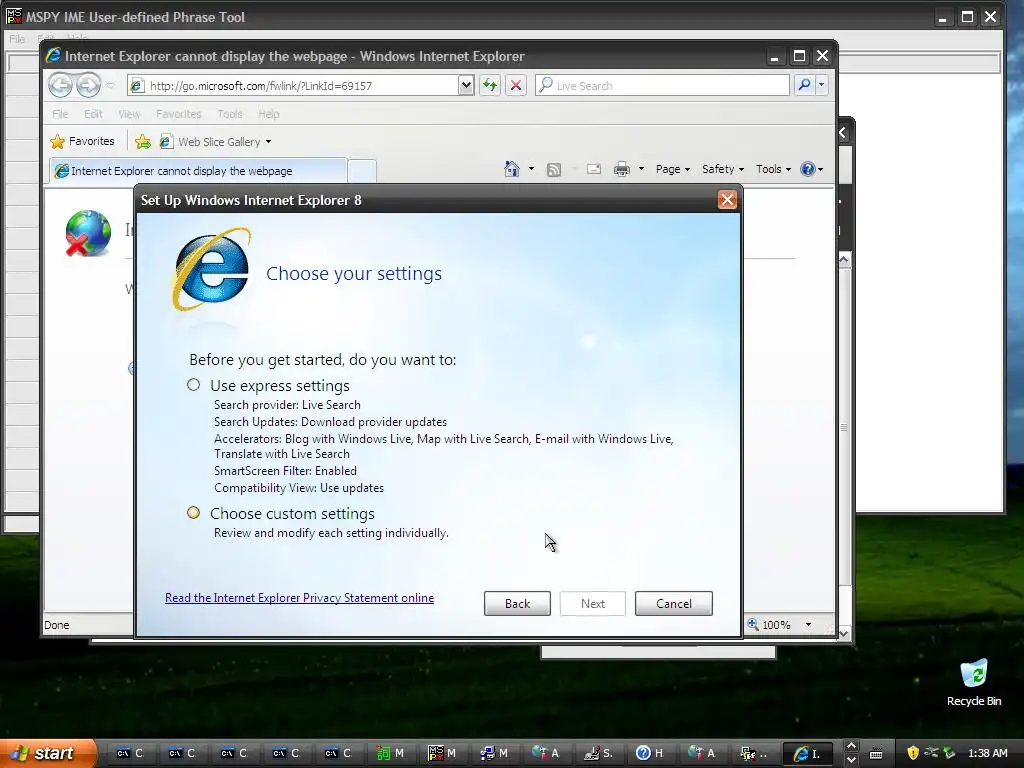Viewport: 1024px width, 768px height.
Task: Click the Refresh page icon
Action: [490, 86]
